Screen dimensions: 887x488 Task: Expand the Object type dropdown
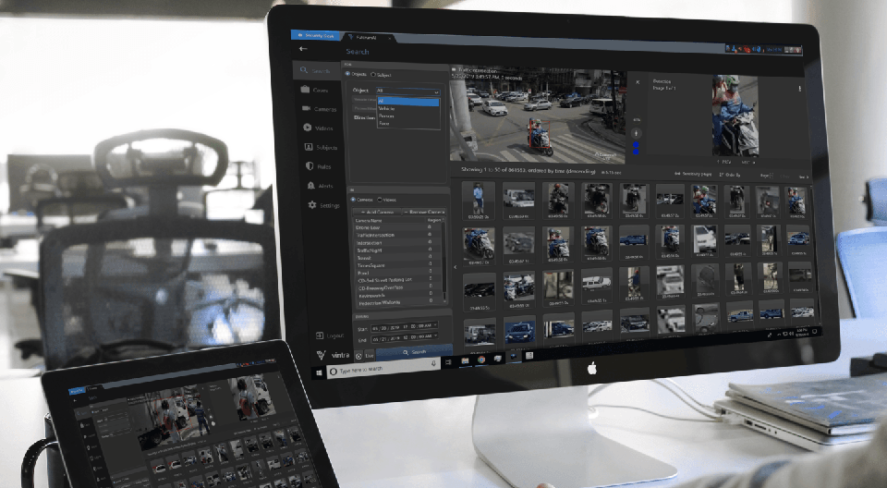point(407,90)
